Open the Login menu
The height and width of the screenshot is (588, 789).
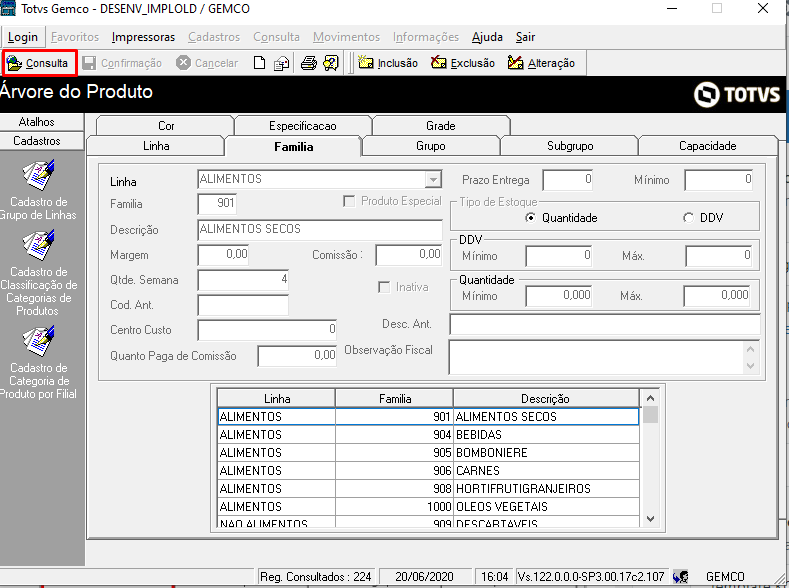pos(23,37)
